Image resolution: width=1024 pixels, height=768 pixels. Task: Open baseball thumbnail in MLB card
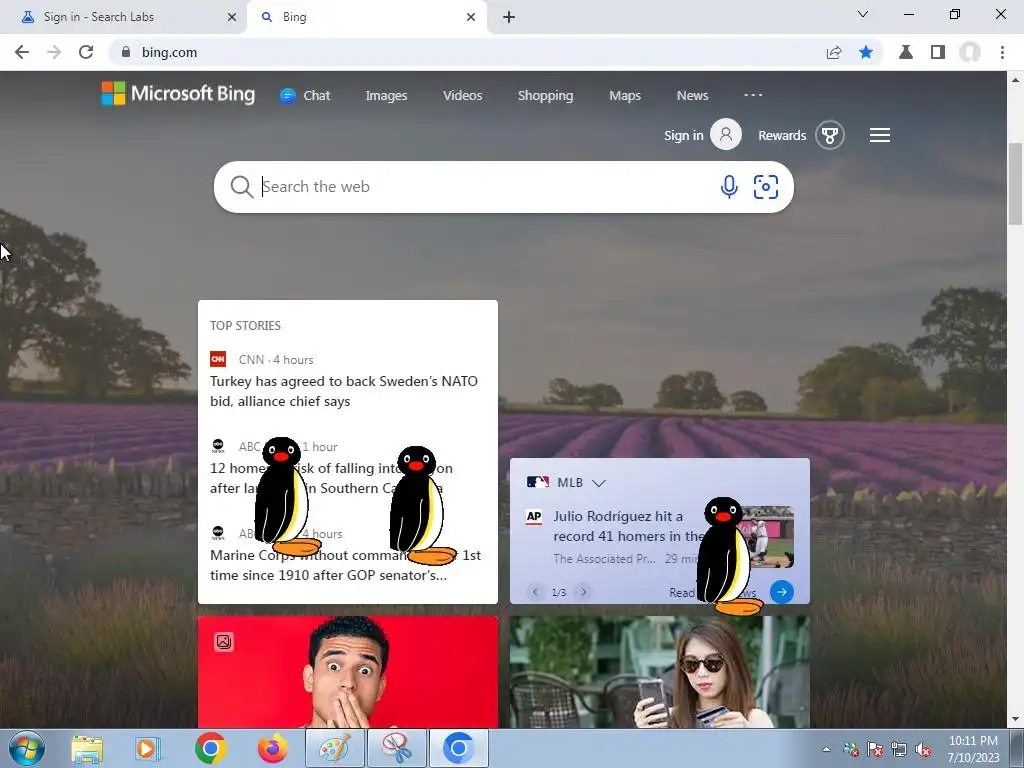tap(768, 537)
